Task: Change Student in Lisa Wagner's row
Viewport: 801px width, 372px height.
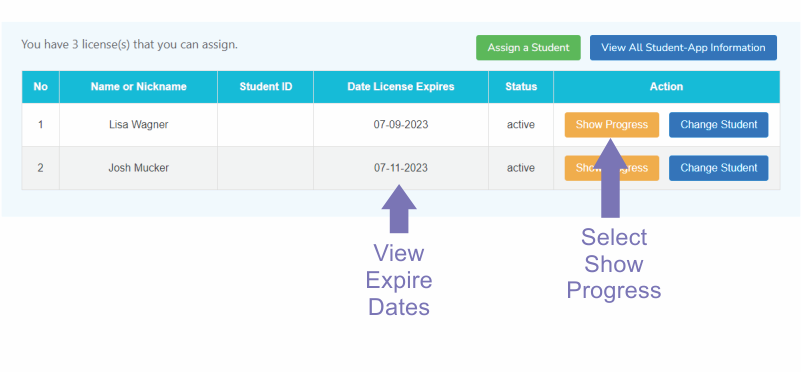Action: pyautogui.click(x=718, y=125)
